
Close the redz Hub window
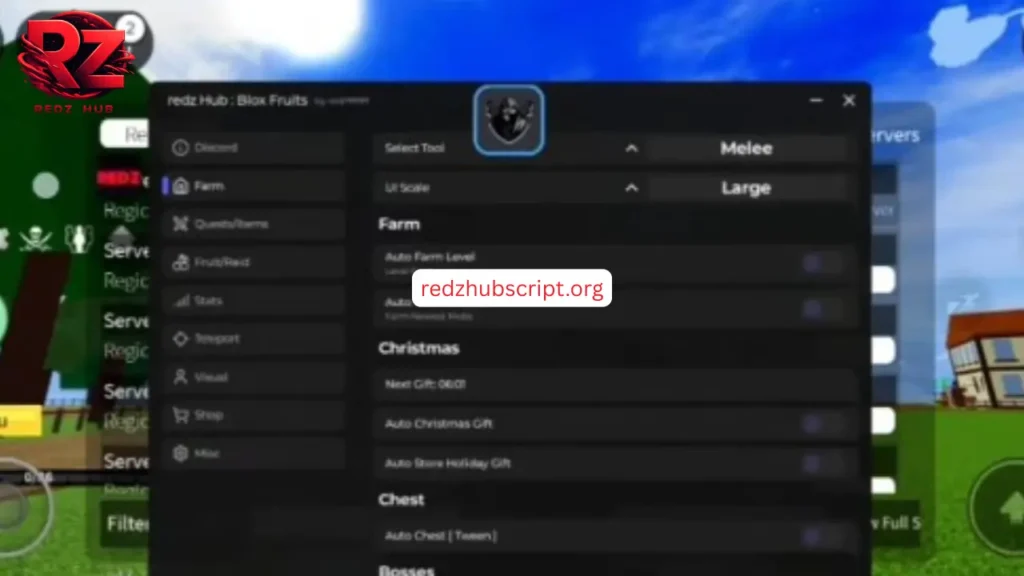[848, 101]
